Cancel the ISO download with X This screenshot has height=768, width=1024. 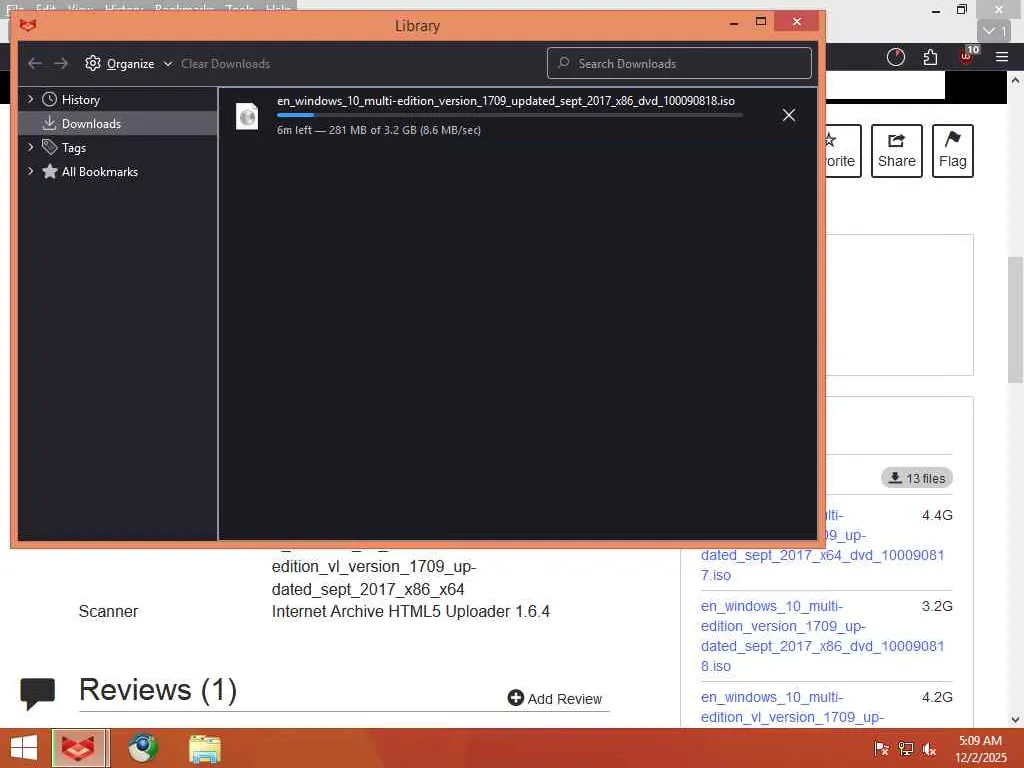[789, 115]
